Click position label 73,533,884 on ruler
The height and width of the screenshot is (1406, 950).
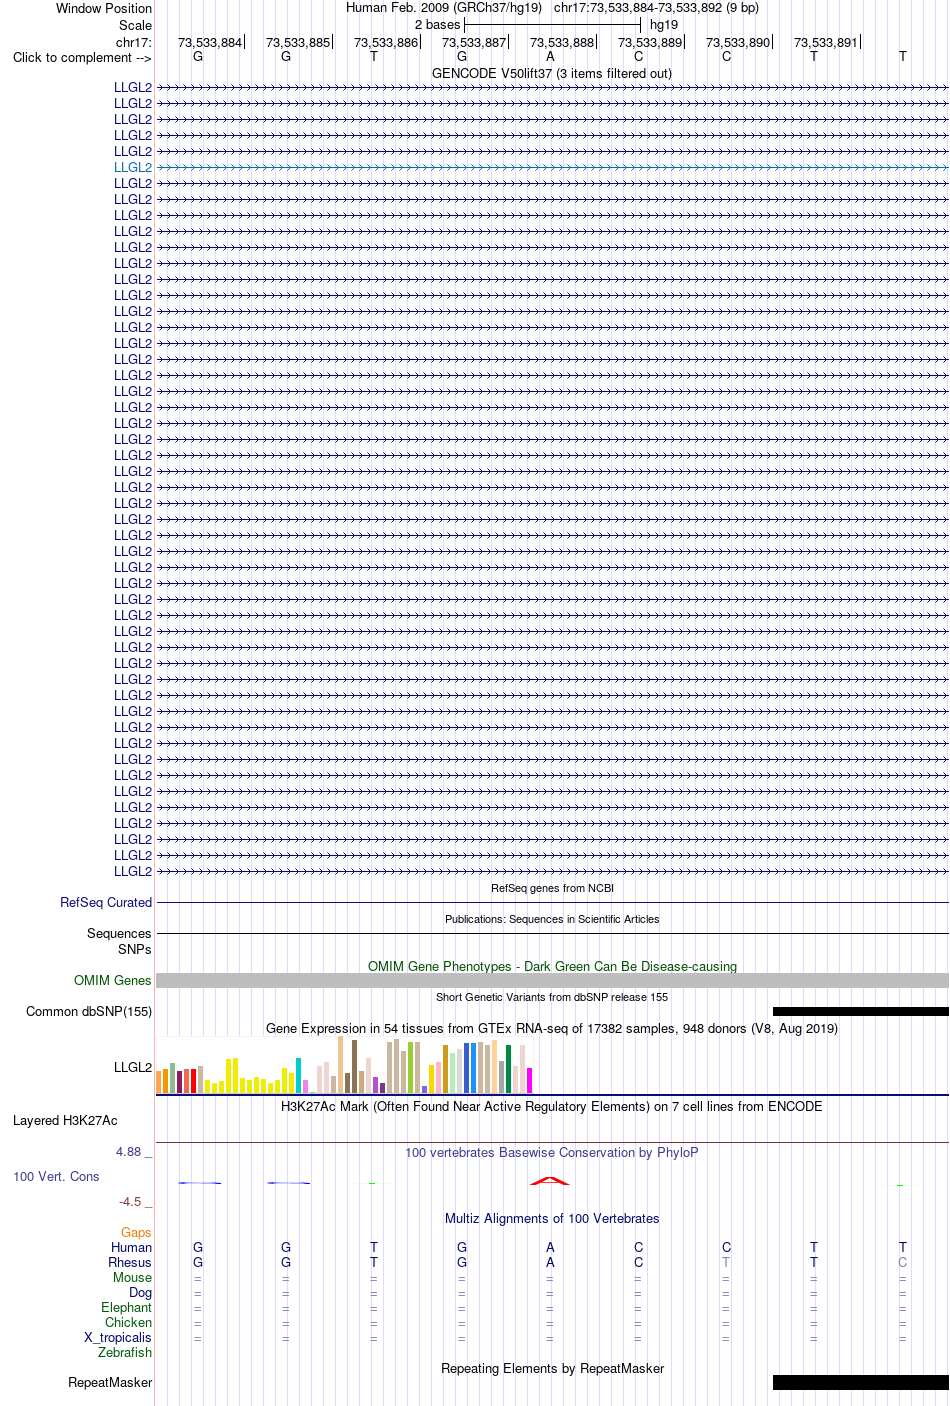pos(210,43)
